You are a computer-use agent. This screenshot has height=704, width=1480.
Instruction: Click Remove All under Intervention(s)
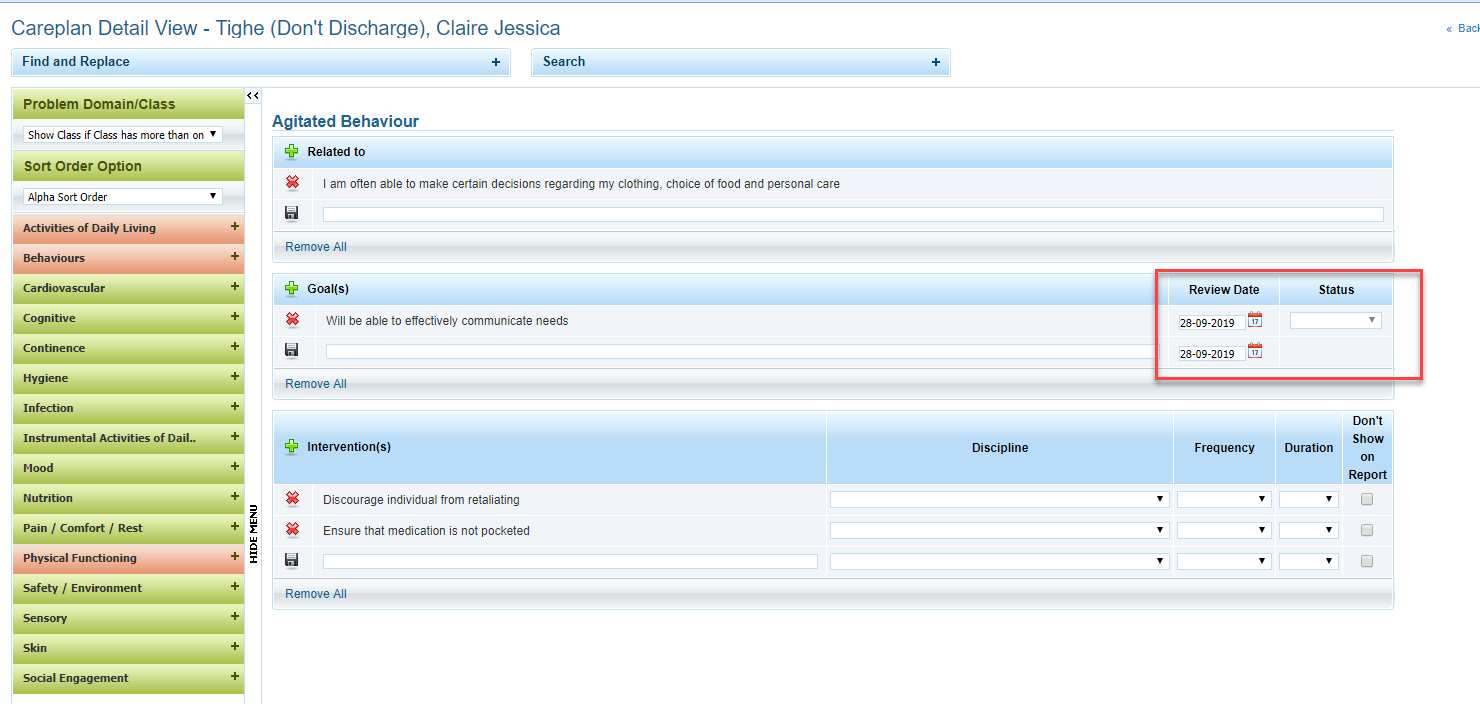(316, 594)
